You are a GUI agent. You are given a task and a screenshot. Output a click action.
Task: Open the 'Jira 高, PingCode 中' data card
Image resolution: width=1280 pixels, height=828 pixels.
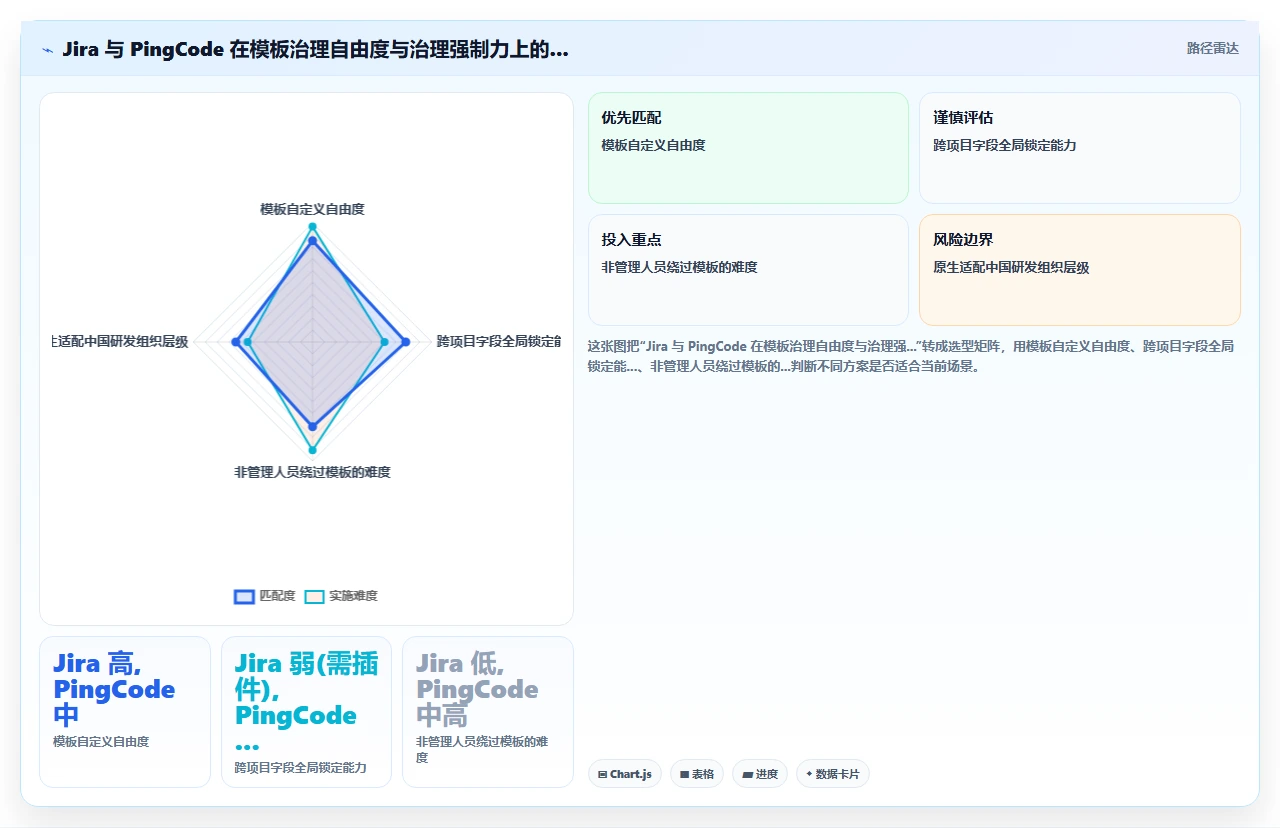(x=125, y=712)
